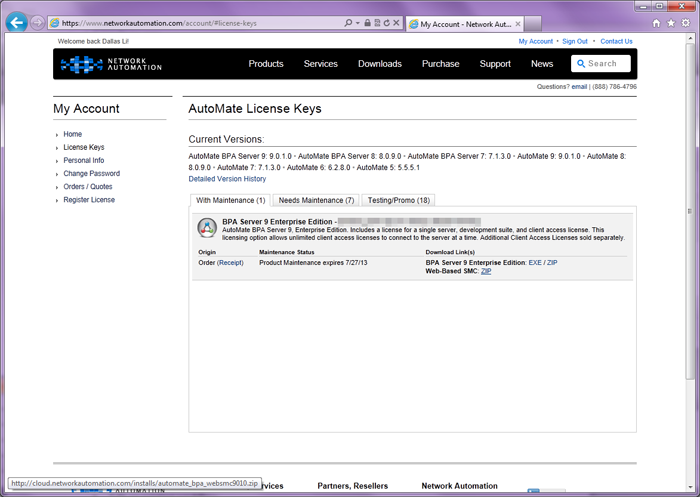This screenshot has width=700, height=497.
Task: Go back using the browser back arrow
Action: pos(17,22)
